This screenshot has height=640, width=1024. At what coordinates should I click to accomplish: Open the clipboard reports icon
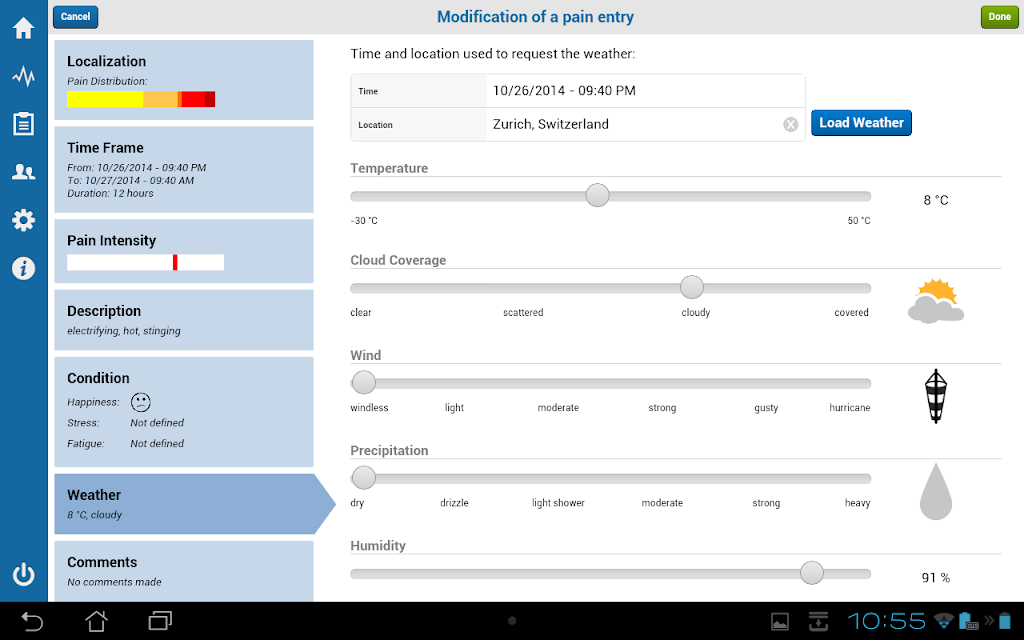(x=24, y=124)
